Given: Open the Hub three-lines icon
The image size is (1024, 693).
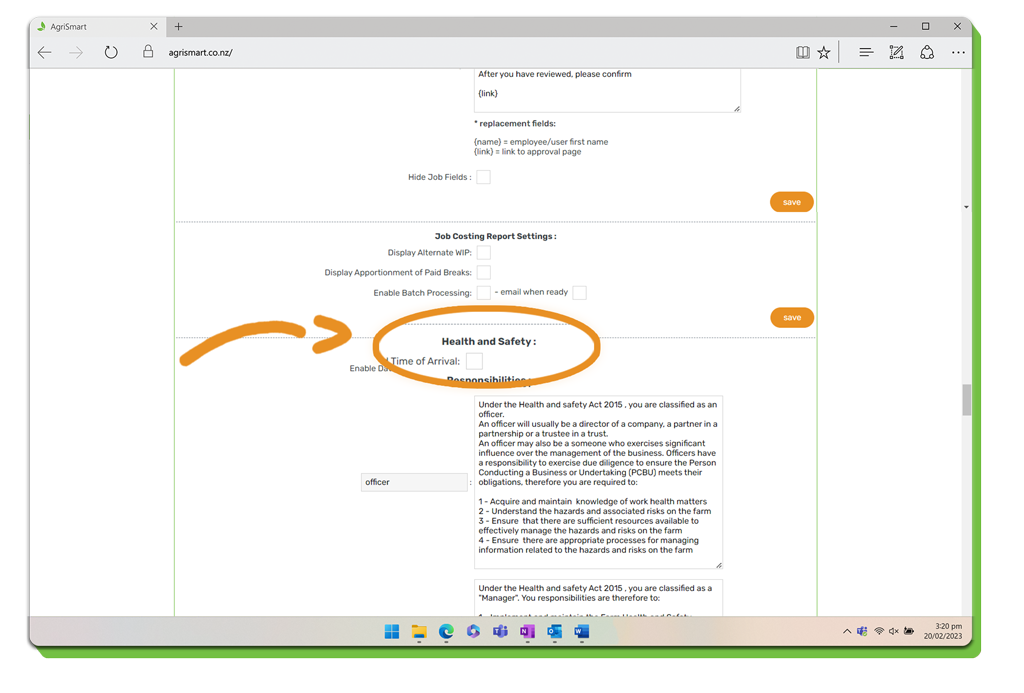Looking at the screenshot, I should (866, 53).
